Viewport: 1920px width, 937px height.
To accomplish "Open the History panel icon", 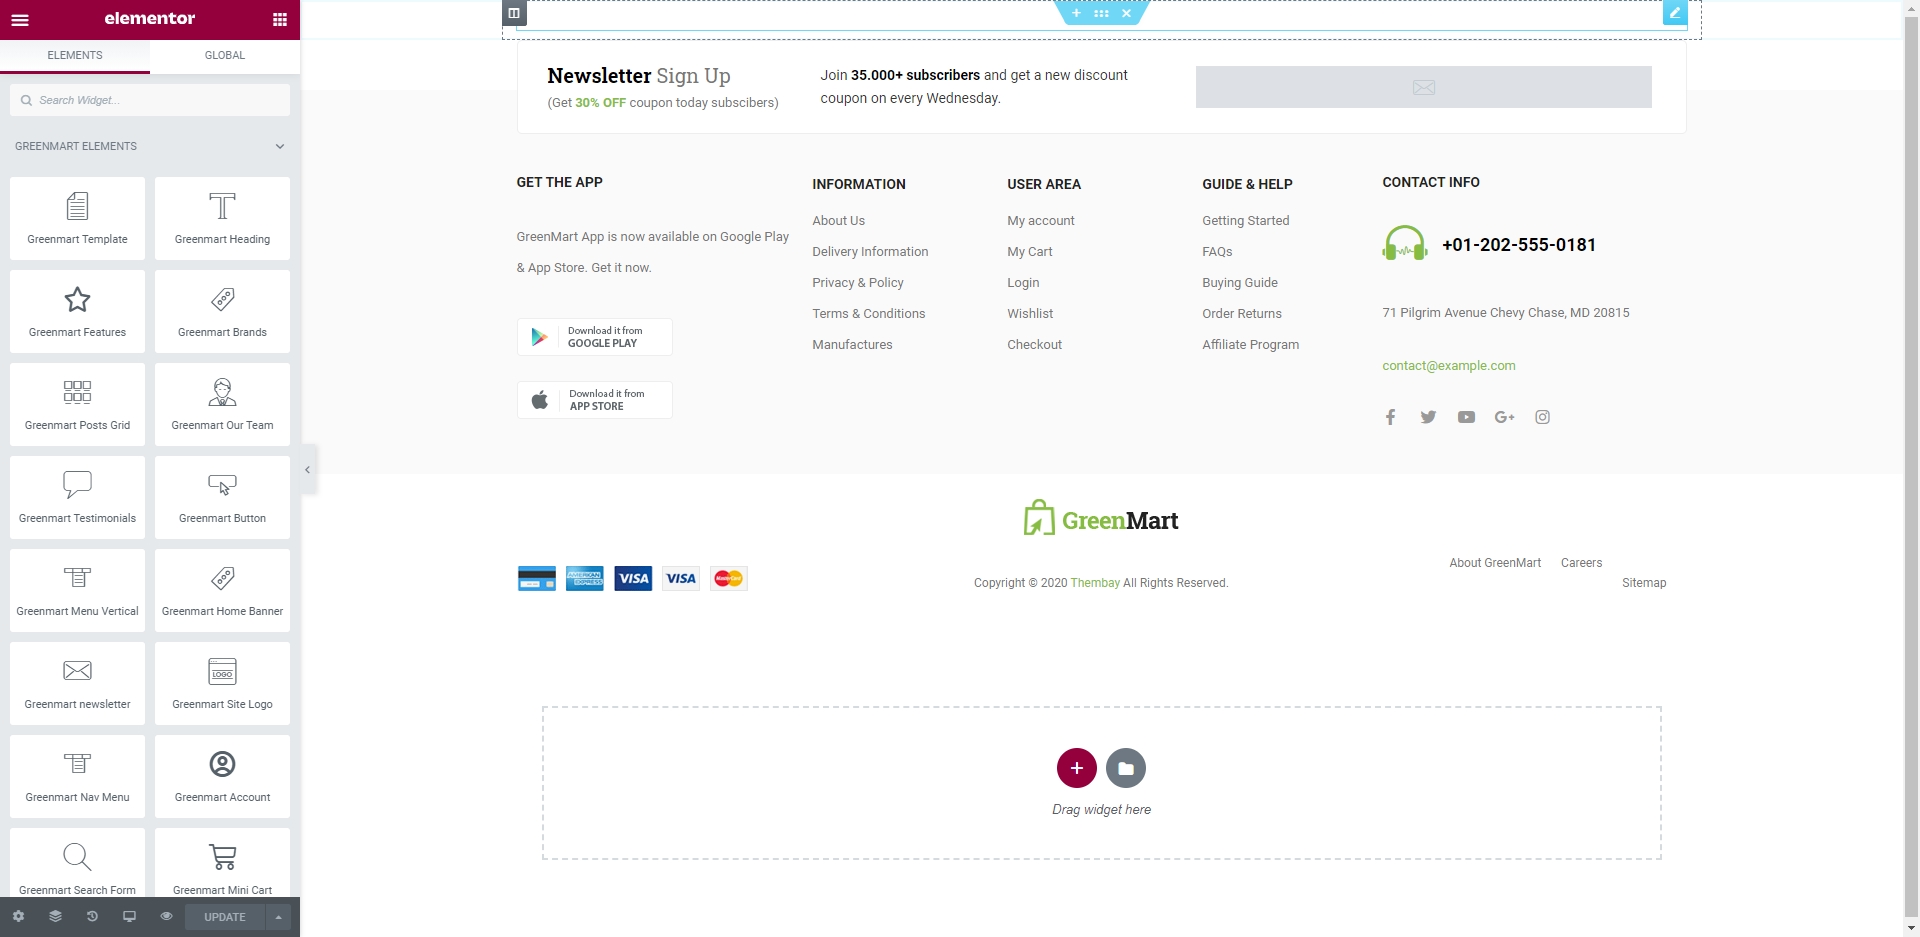I will pos(92,916).
